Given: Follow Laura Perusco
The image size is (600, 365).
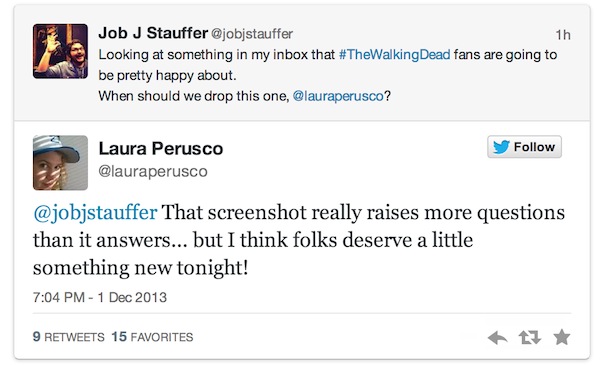Looking at the screenshot, I should click(x=524, y=147).
